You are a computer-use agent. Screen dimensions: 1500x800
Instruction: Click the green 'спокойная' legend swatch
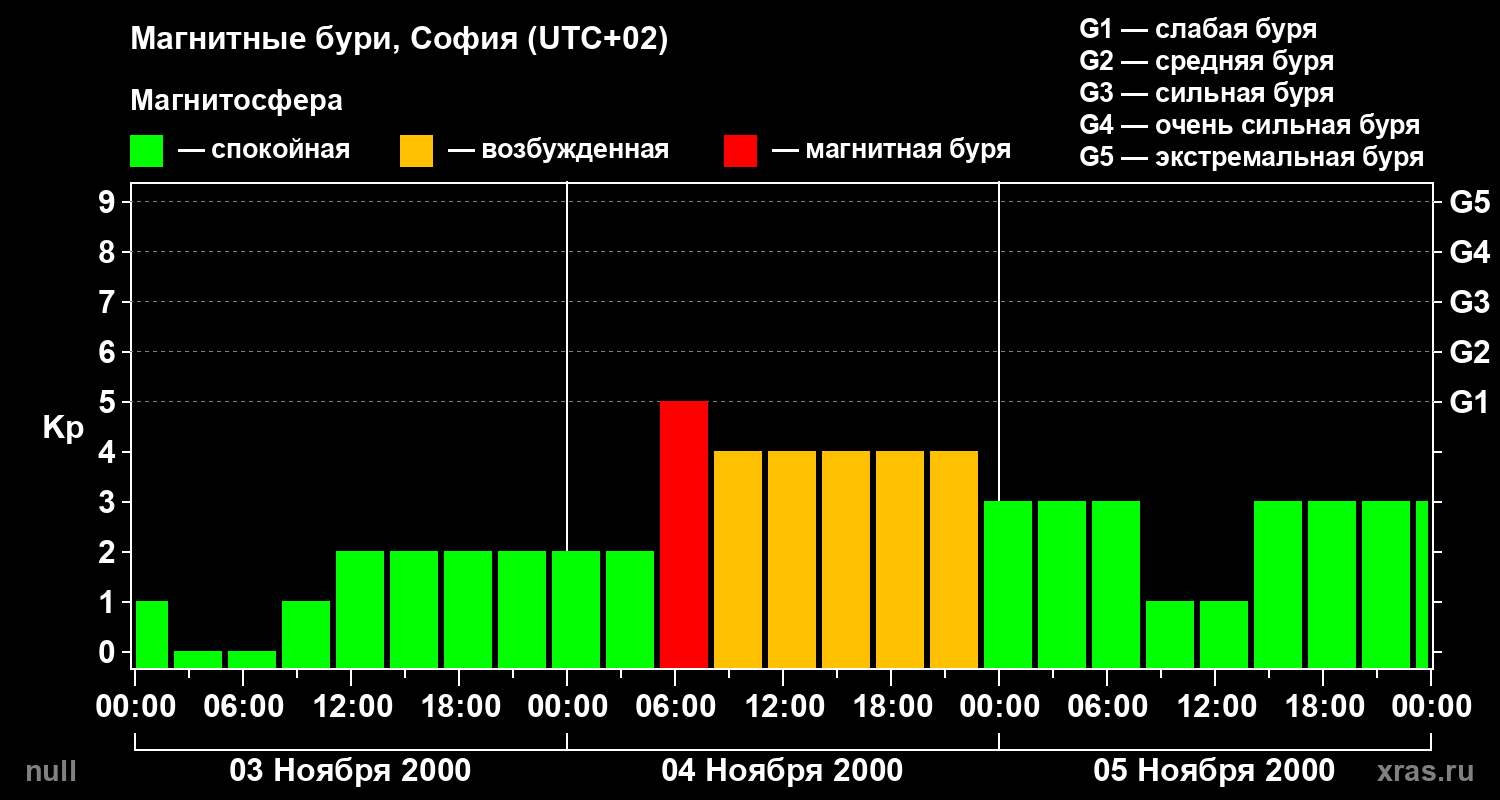tap(147, 151)
